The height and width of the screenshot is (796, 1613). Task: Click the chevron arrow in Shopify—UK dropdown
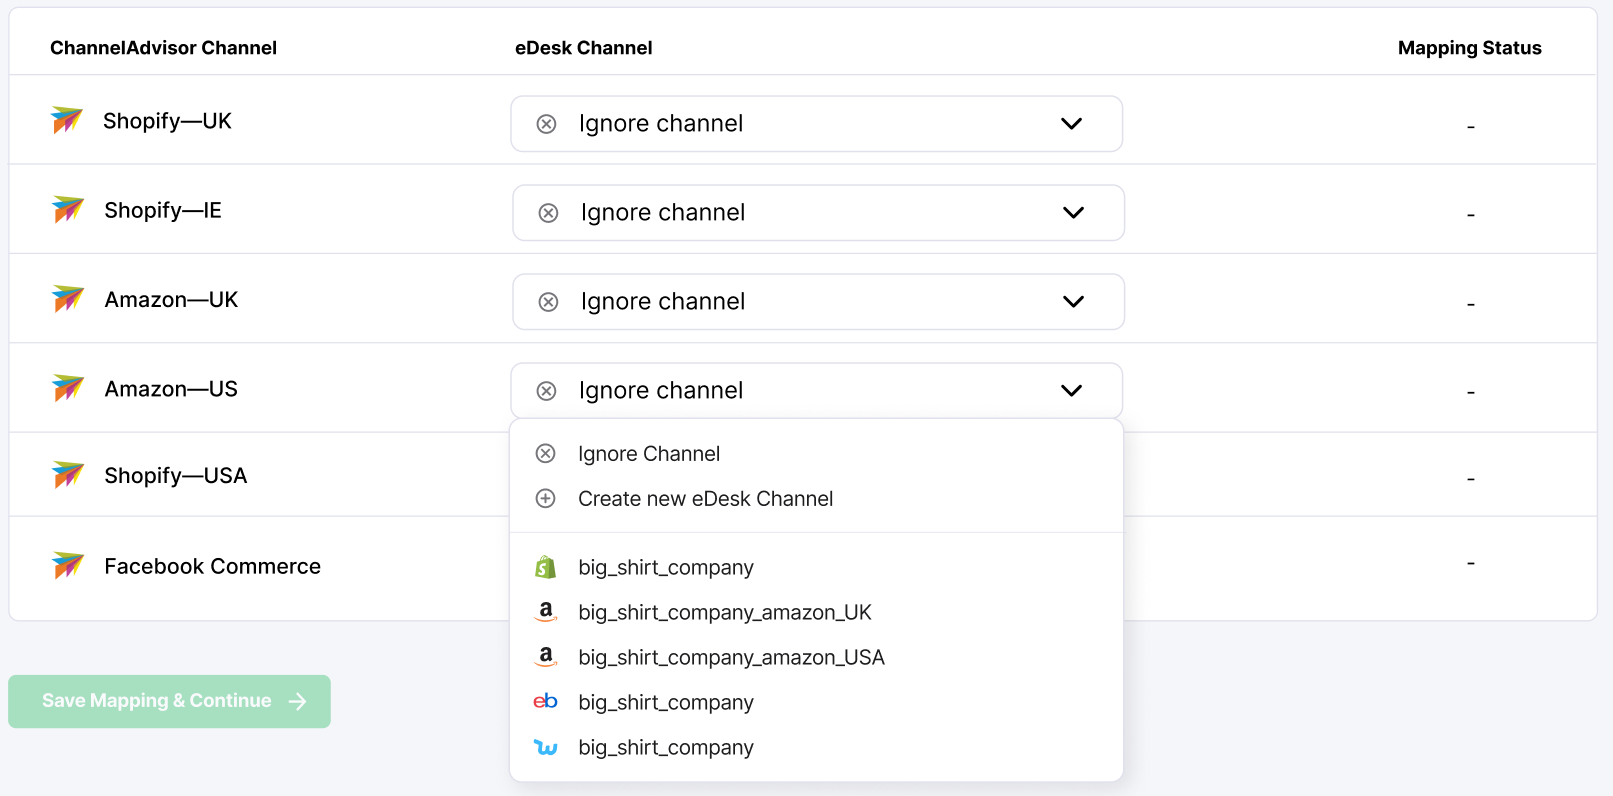click(x=1071, y=124)
